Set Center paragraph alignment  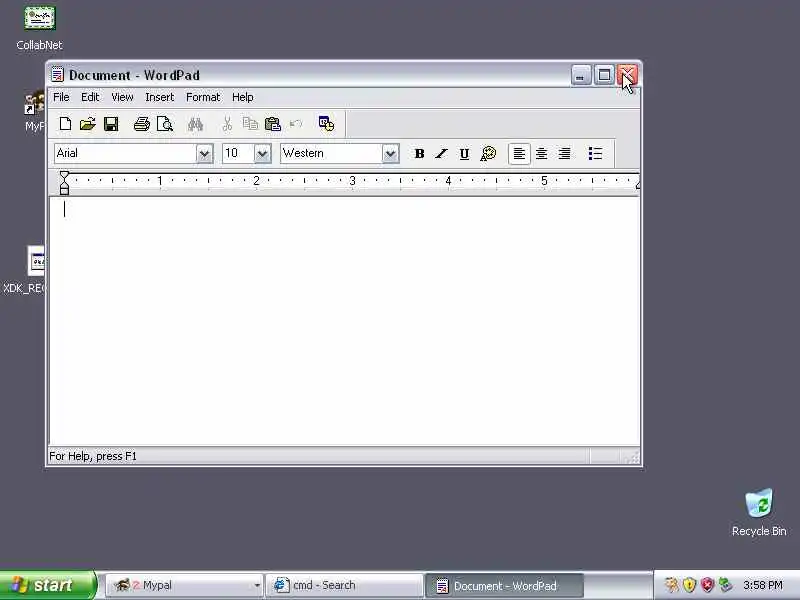coord(542,154)
